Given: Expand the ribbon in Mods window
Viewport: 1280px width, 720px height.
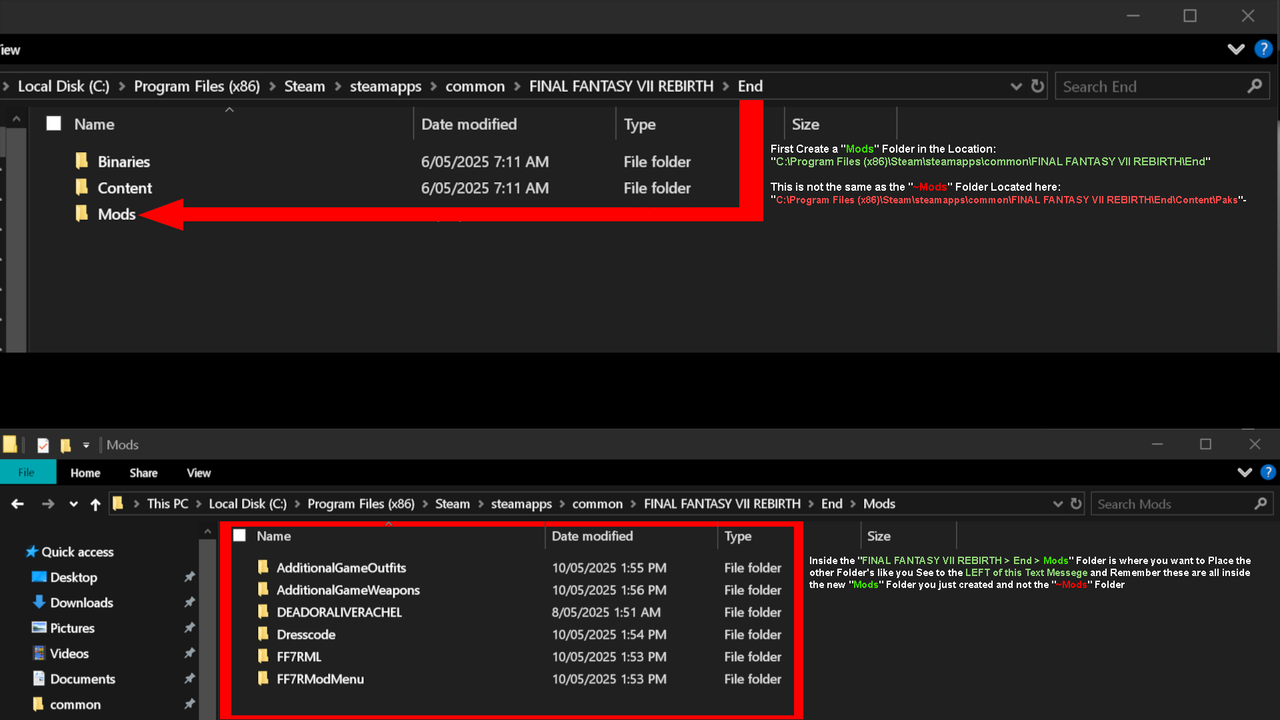Looking at the screenshot, I should [x=1245, y=472].
